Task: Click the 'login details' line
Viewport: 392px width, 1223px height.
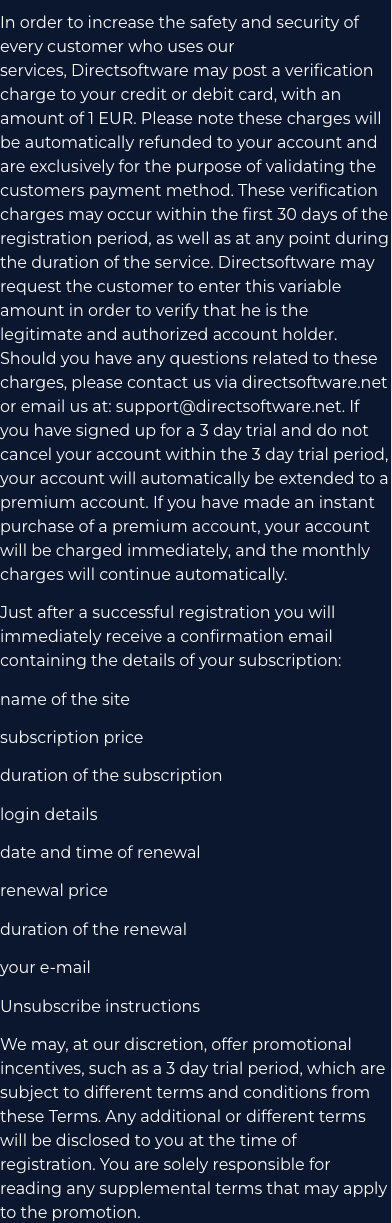Action: 49,814
